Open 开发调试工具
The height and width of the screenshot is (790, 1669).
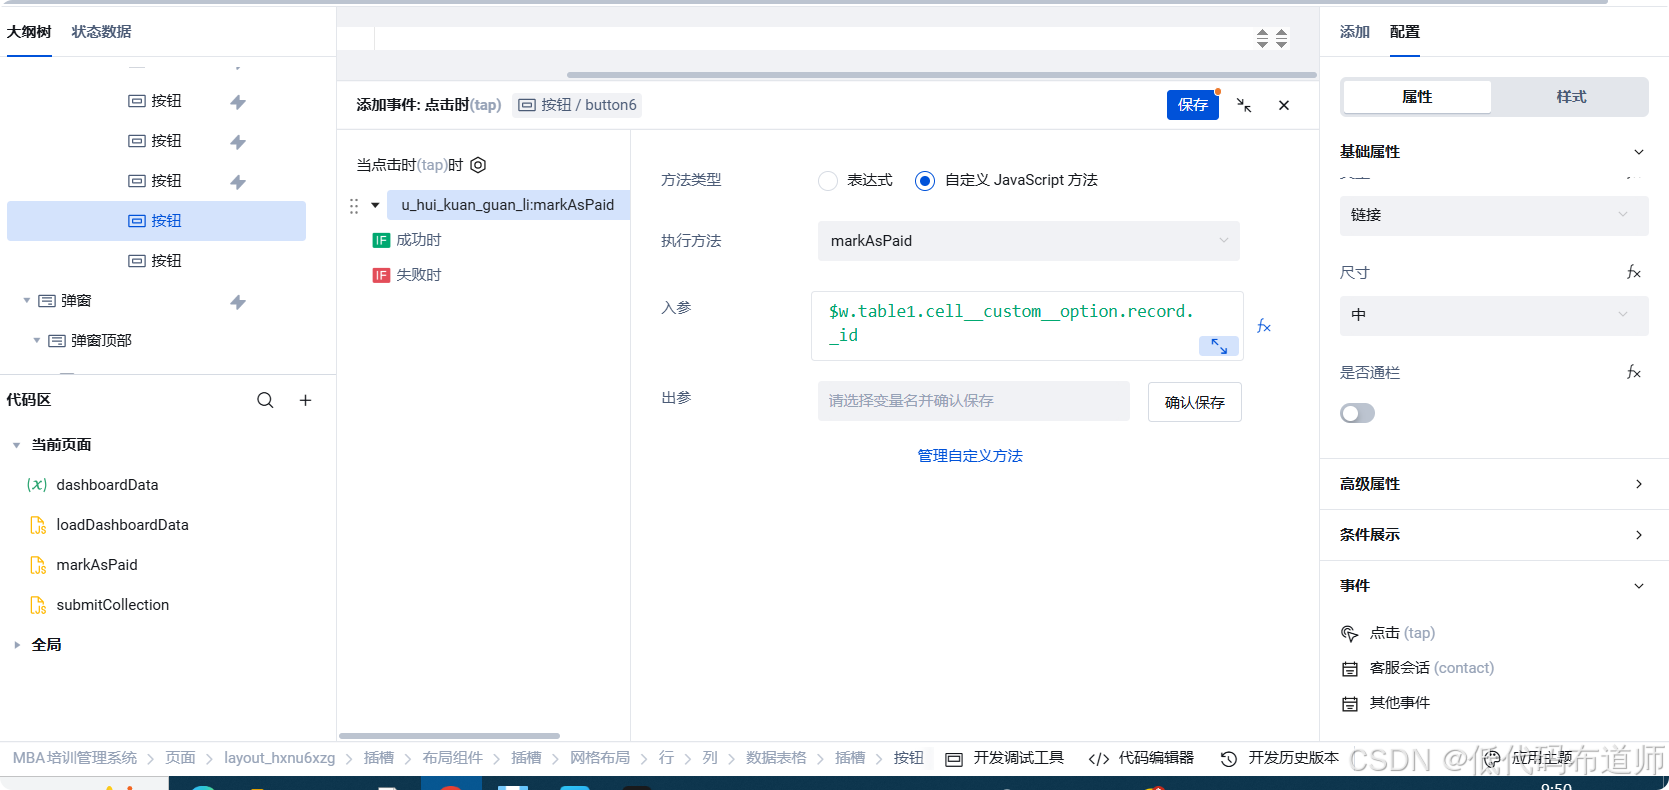click(x=1005, y=758)
